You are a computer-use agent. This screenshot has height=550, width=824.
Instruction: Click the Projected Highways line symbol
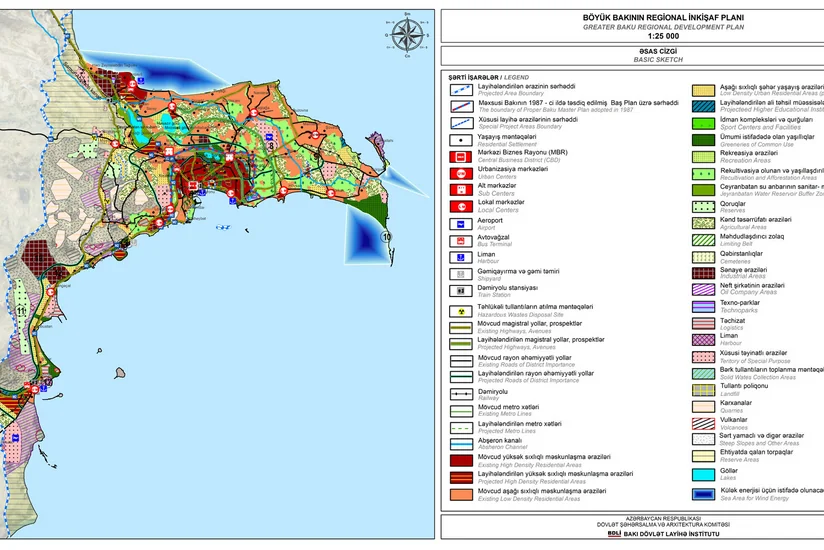click(x=461, y=344)
